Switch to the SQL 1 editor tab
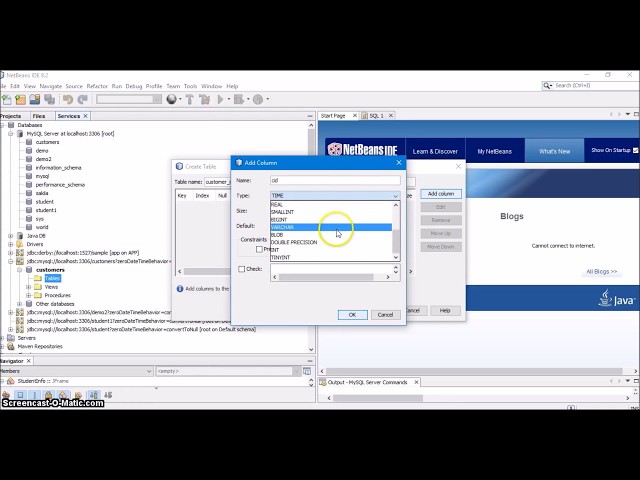 pyautogui.click(x=376, y=116)
